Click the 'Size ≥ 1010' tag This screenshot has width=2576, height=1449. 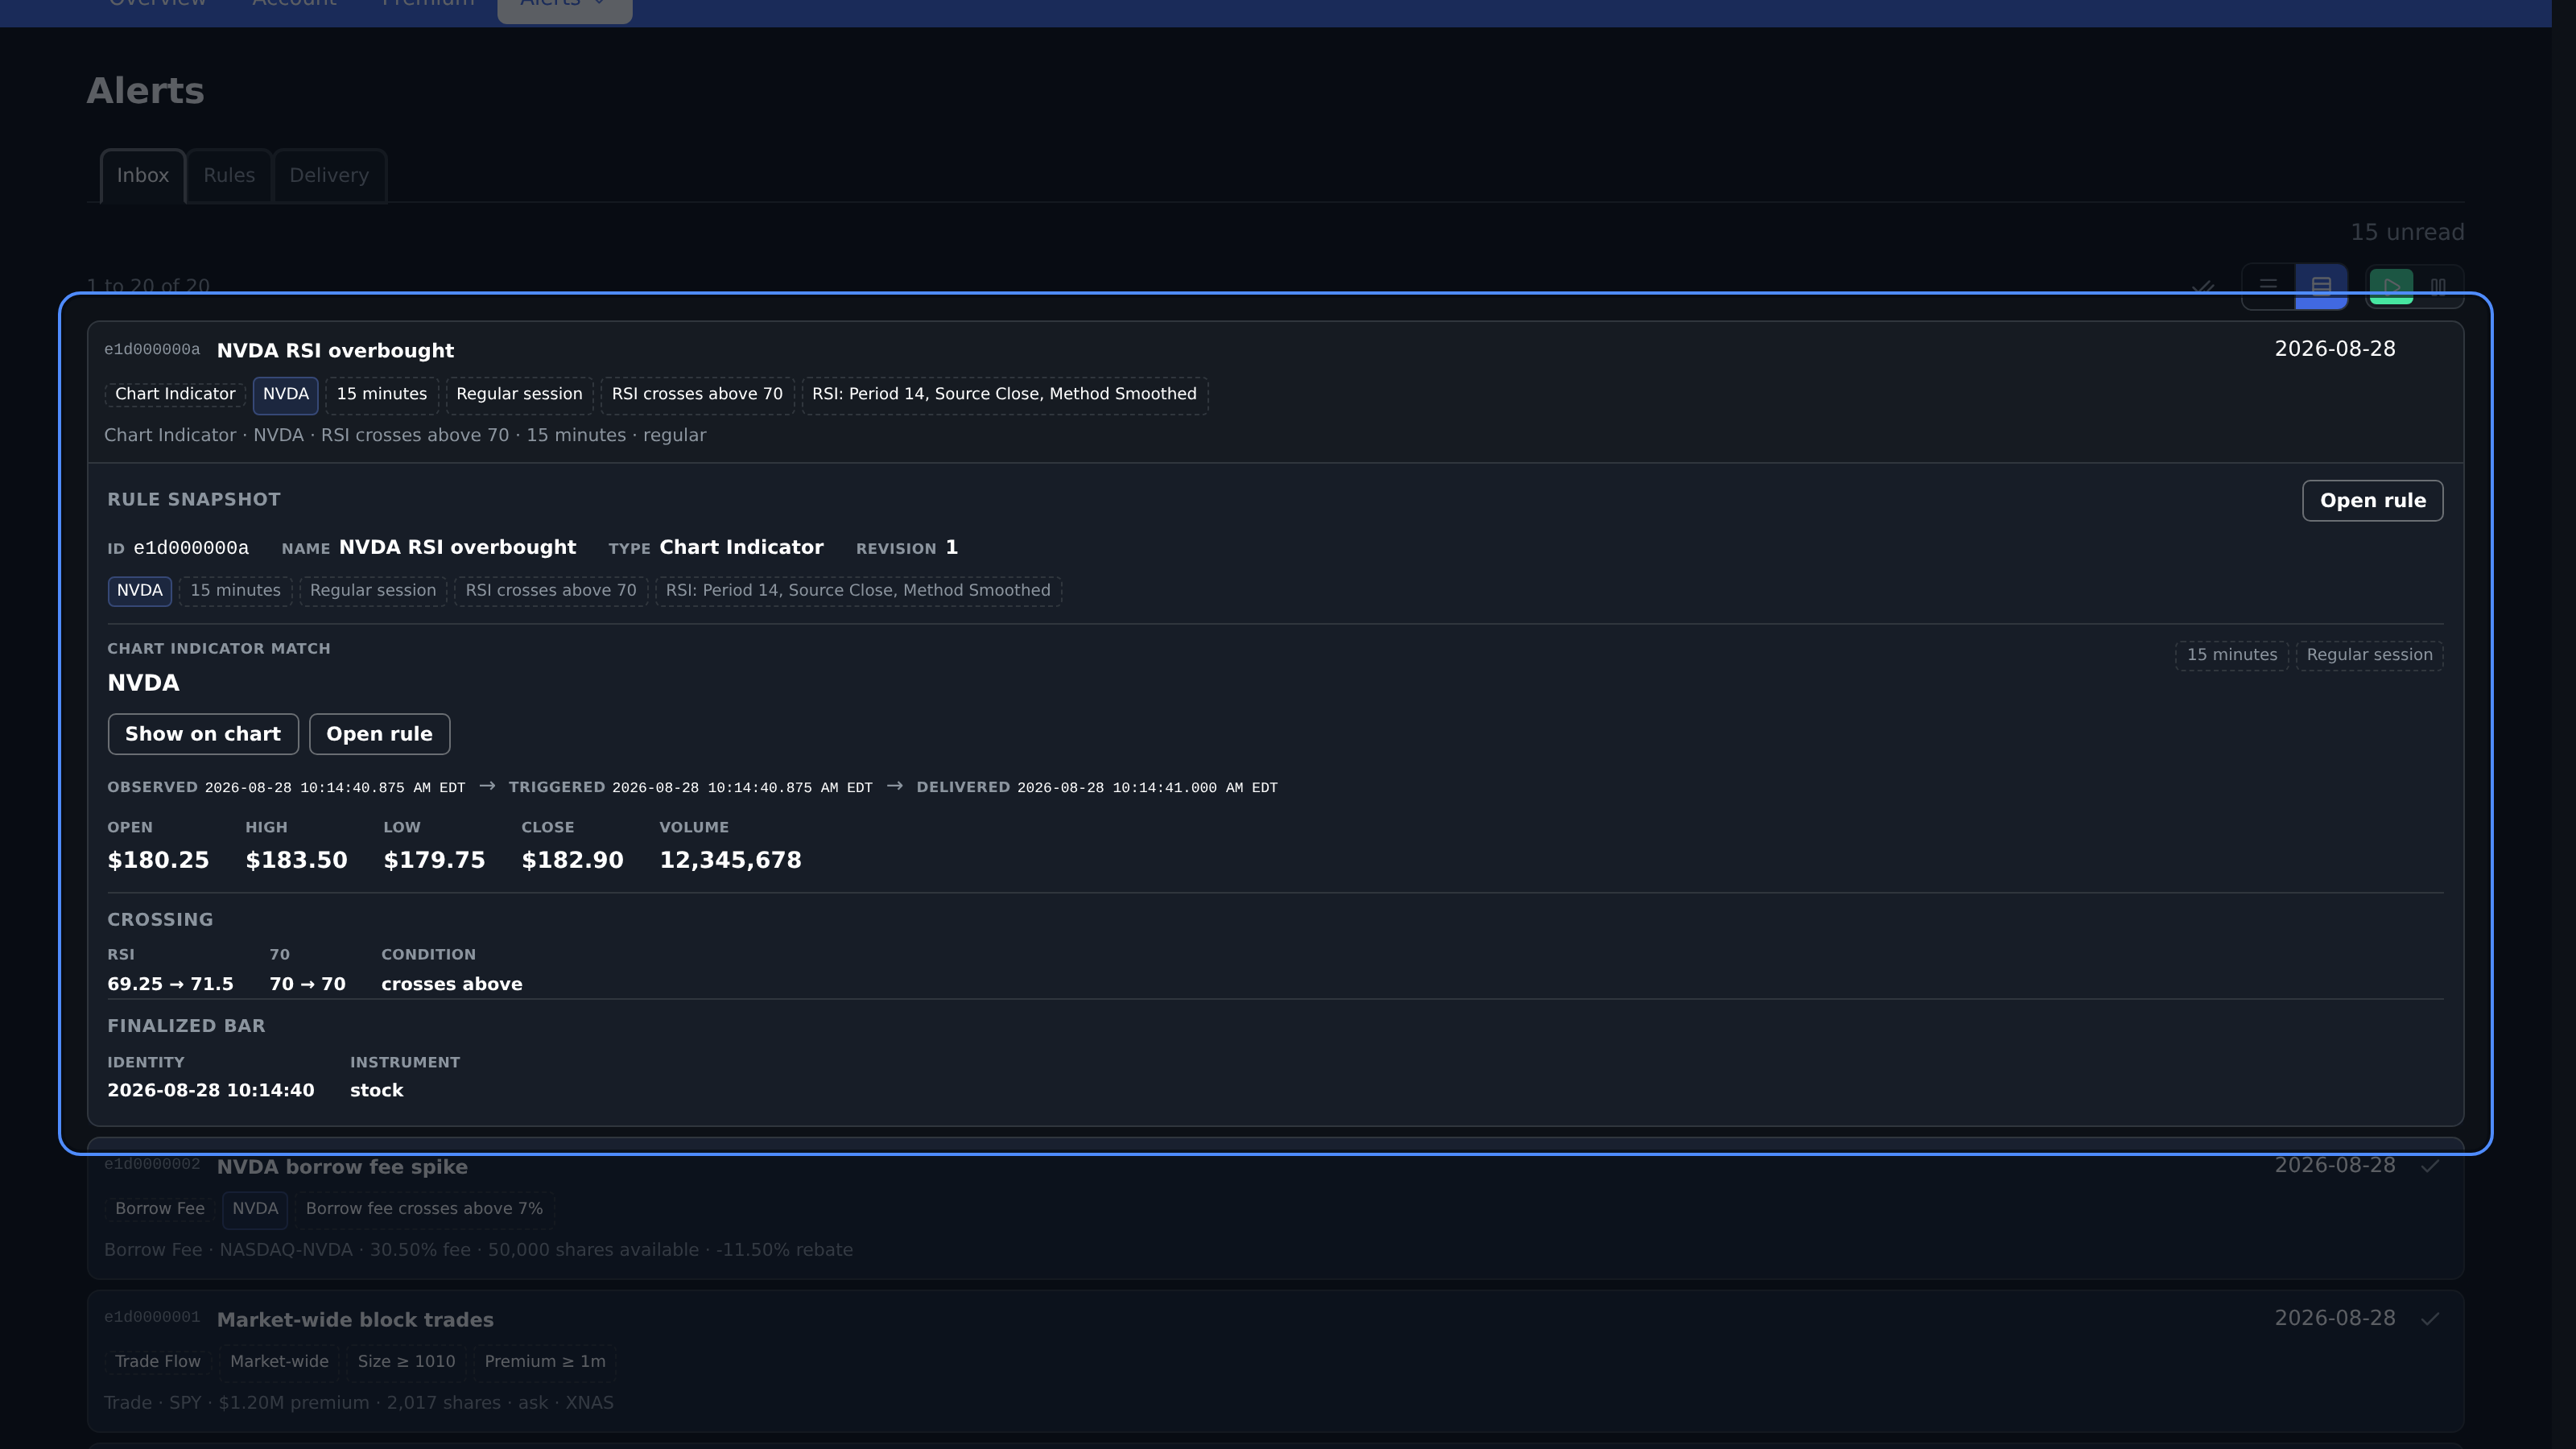coord(406,1362)
